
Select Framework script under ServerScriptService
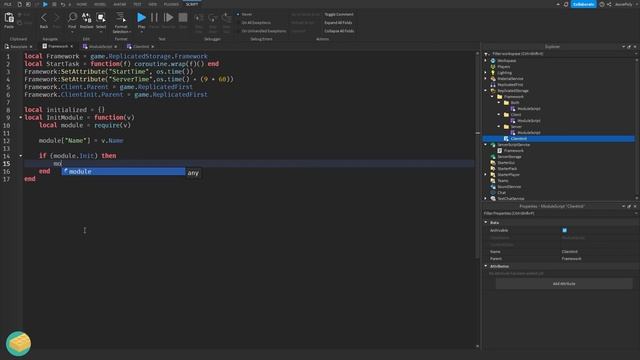pyautogui.click(x=513, y=151)
